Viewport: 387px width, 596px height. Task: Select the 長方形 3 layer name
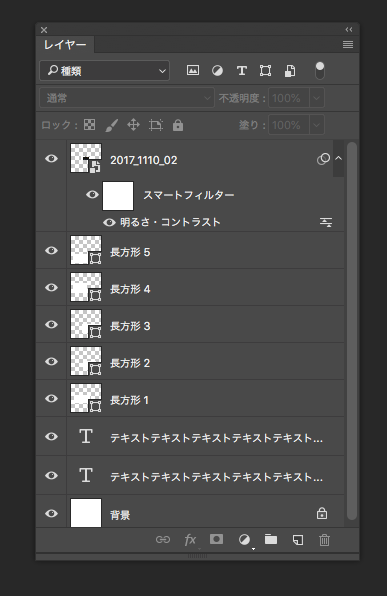pyautogui.click(x=130, y=326)
